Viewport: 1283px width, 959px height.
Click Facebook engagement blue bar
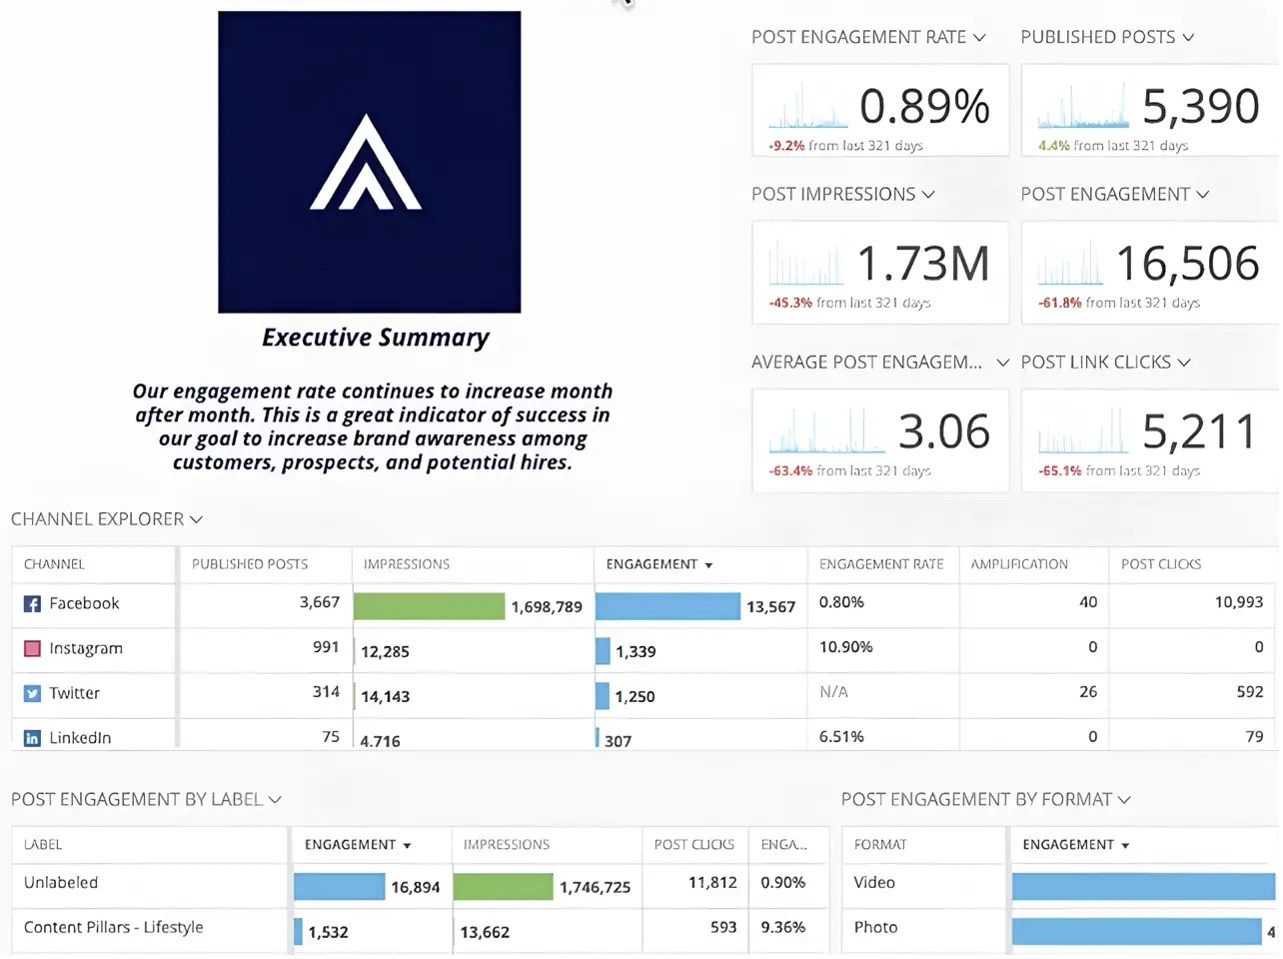pyautogui.click(x=669, y=607)
